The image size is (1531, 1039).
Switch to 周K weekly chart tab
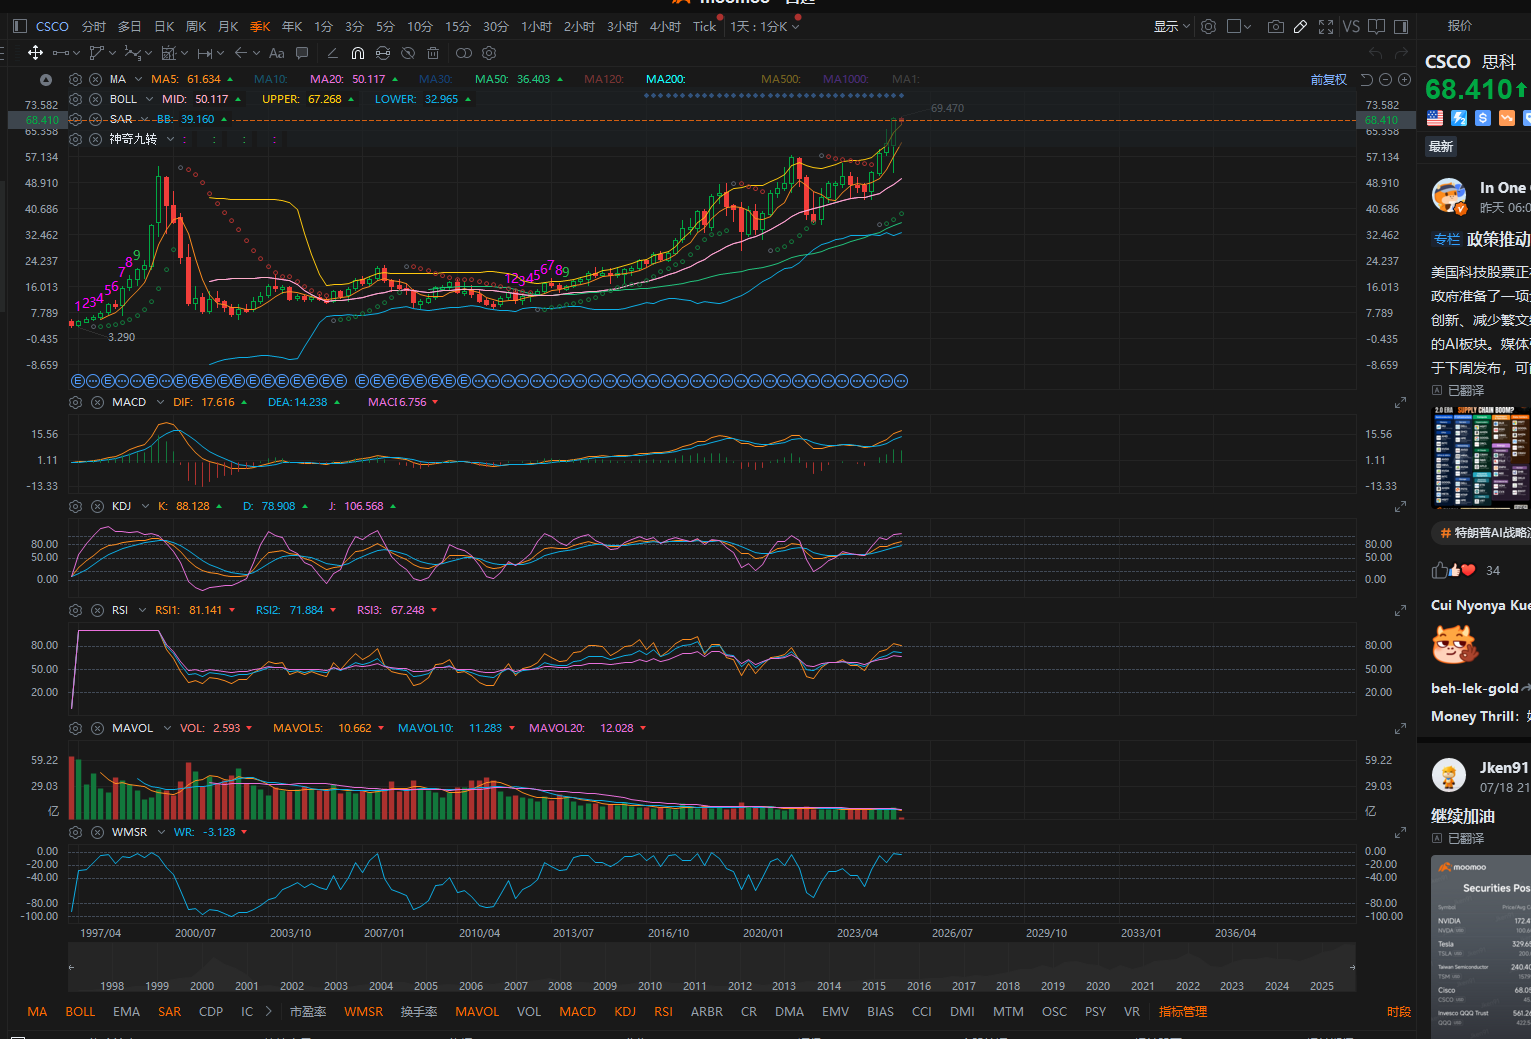196,27
